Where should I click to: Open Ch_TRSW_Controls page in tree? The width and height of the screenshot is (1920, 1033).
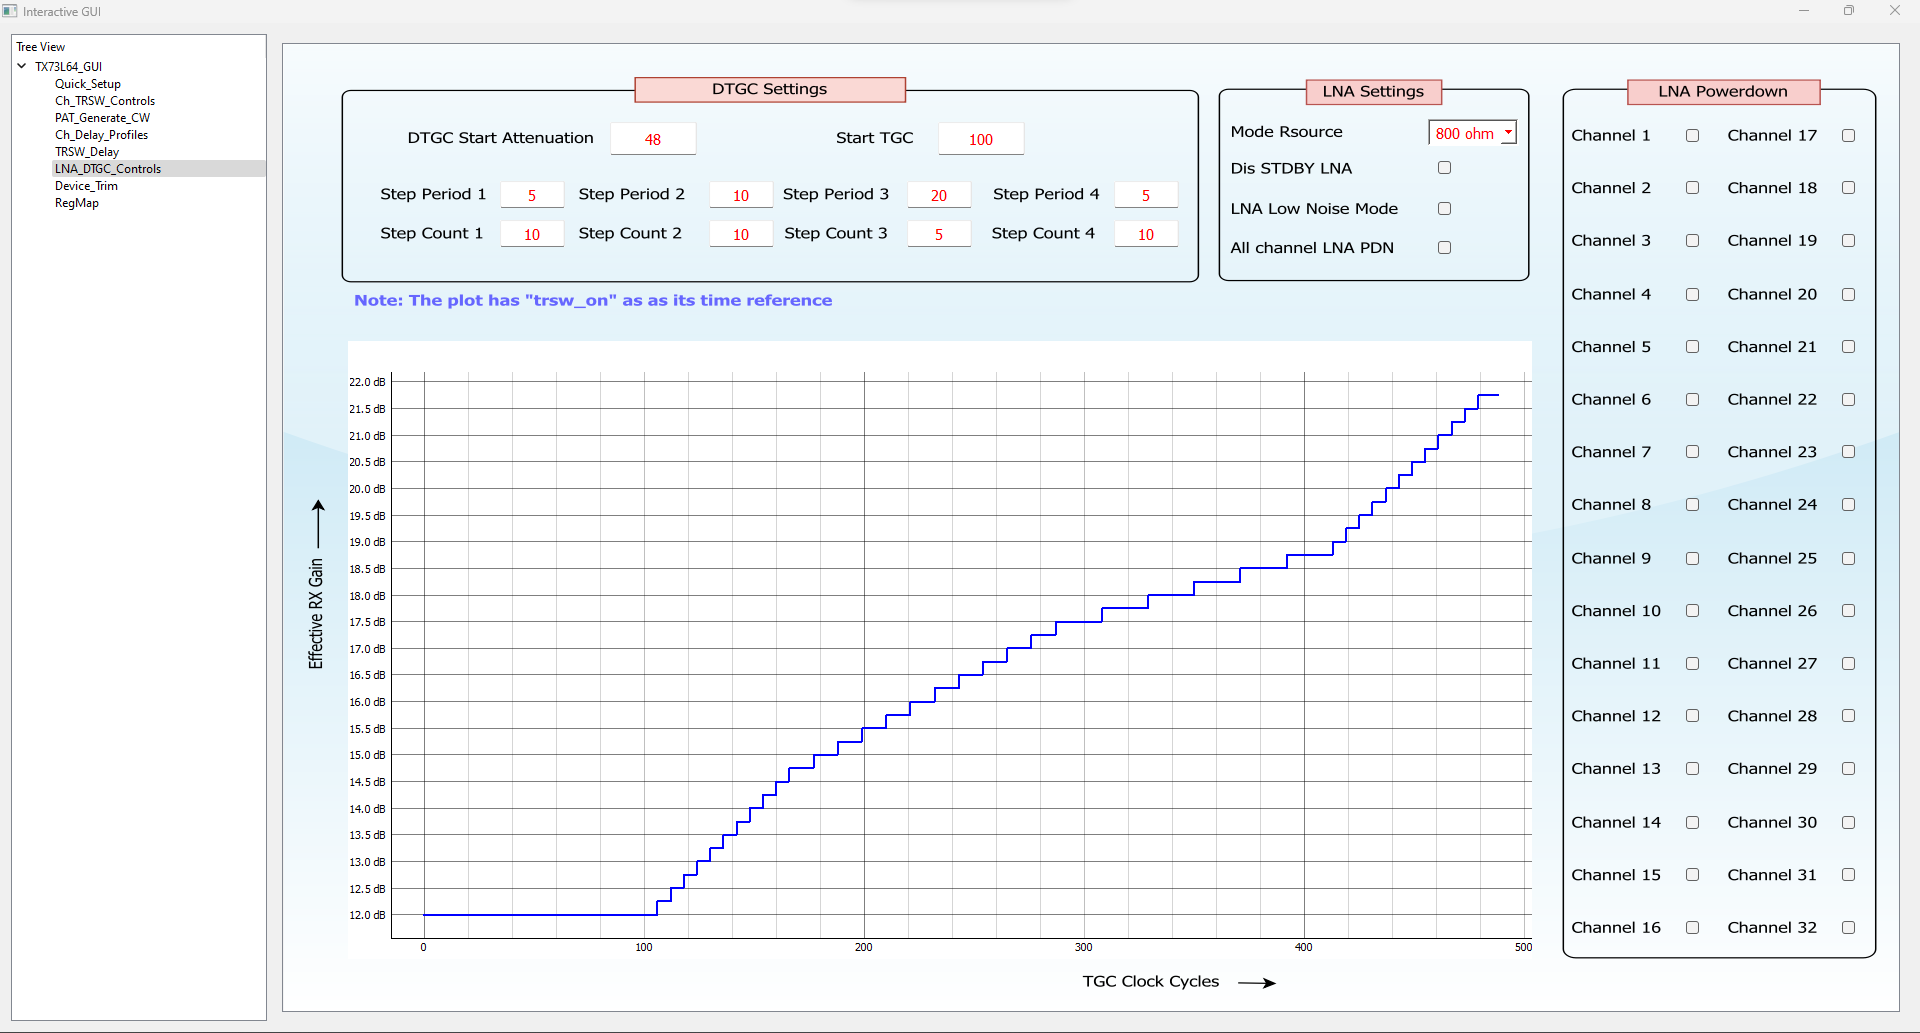pos(105,101)
